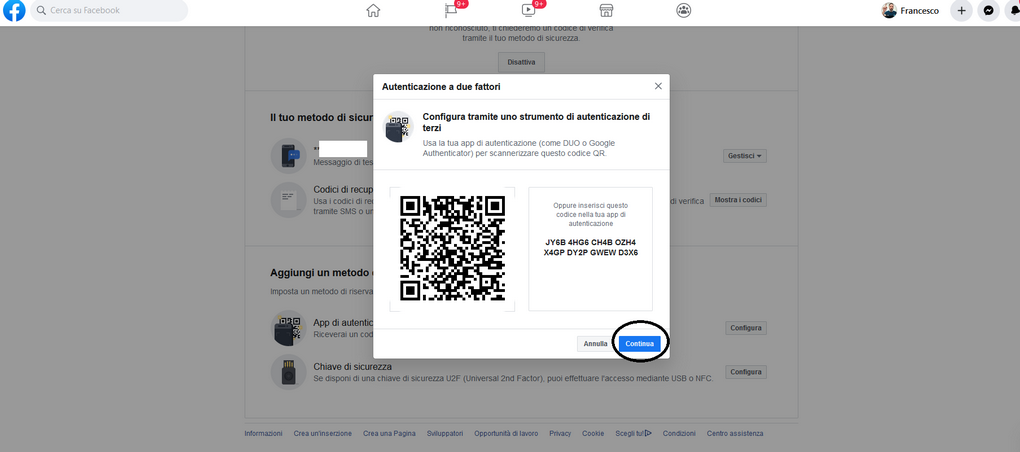
Task: Select the code line X4GP DY2P GWEW D3X6
Action: point(591,252)
